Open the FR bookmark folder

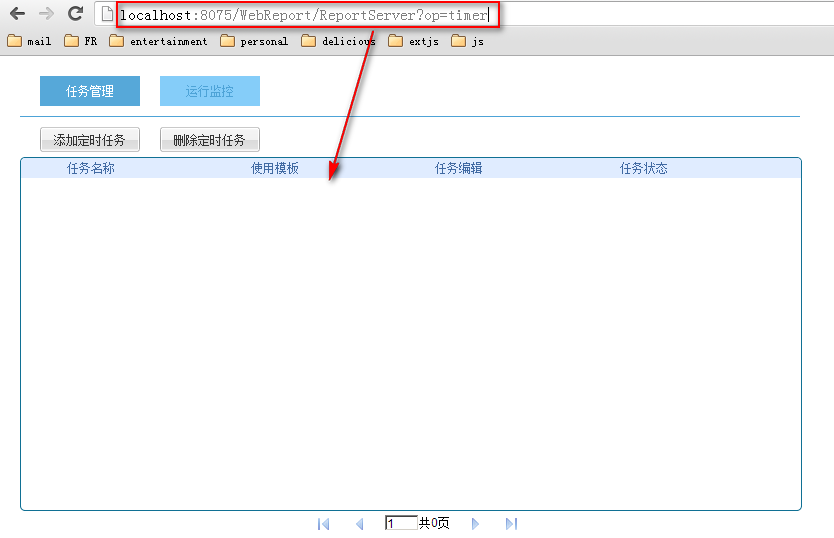(80, 41)
